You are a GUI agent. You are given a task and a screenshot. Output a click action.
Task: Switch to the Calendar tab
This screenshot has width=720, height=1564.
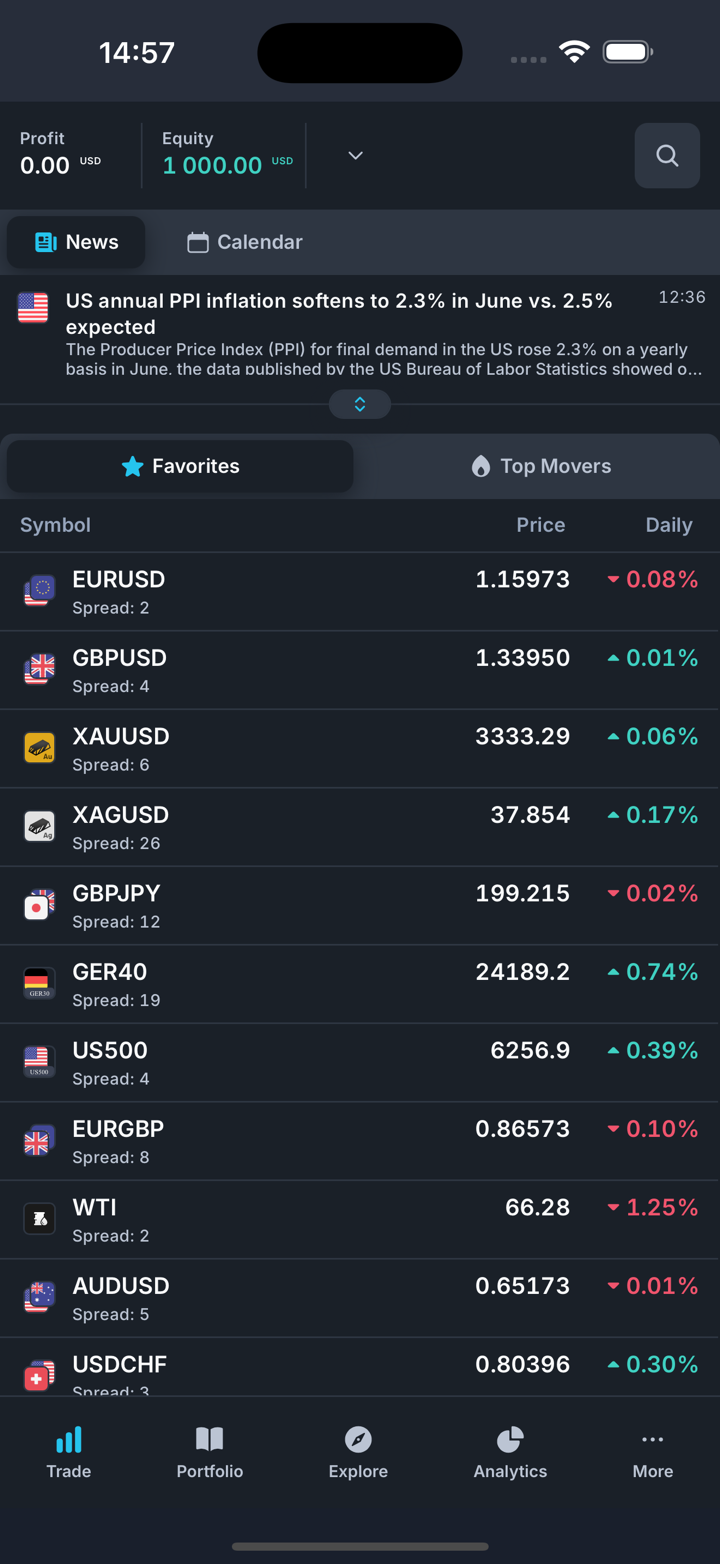click(x=245, y=242)
